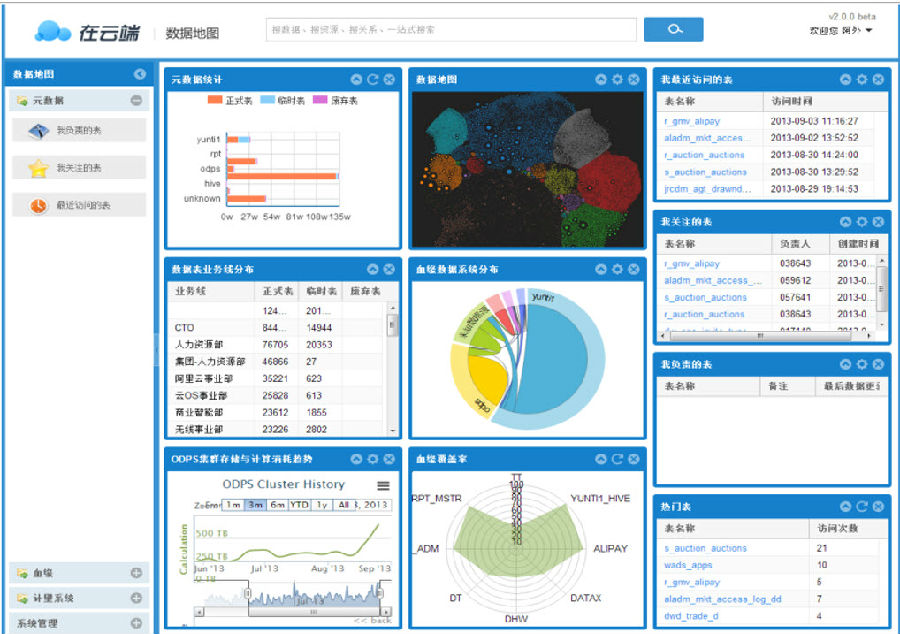Open wads_apps link in 热门表
Image resolution: width=900 pixels, height=634 pixels.
click(x=688, y=565)
